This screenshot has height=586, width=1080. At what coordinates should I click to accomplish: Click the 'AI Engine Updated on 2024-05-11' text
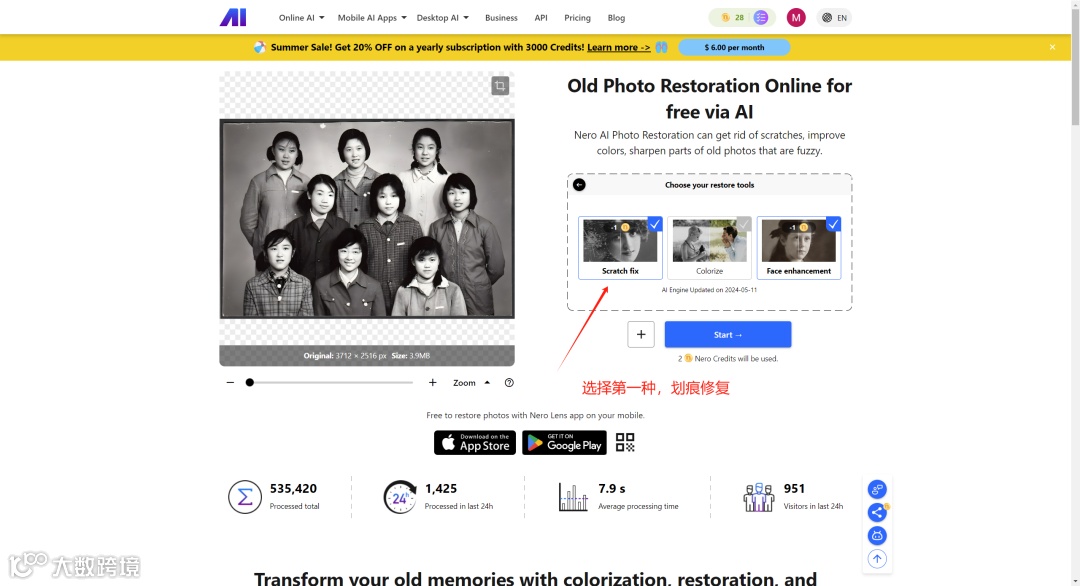tap(709, 290)
